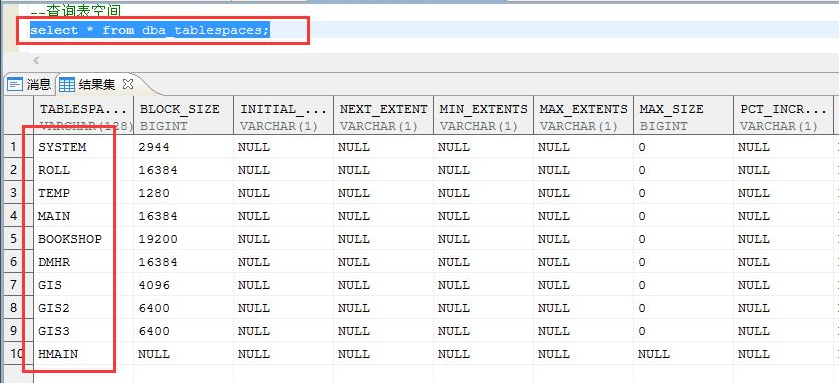Select the MIN_EXTENTS column header
This screenshot has height=383, width=839.
click(483, 115)
